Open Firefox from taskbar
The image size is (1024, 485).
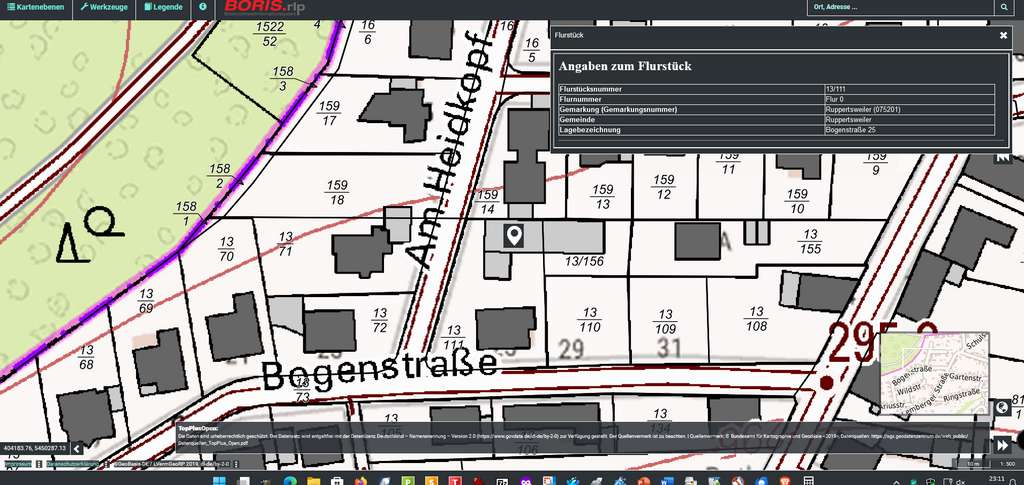pyautogui.click(x=360, y=480)
